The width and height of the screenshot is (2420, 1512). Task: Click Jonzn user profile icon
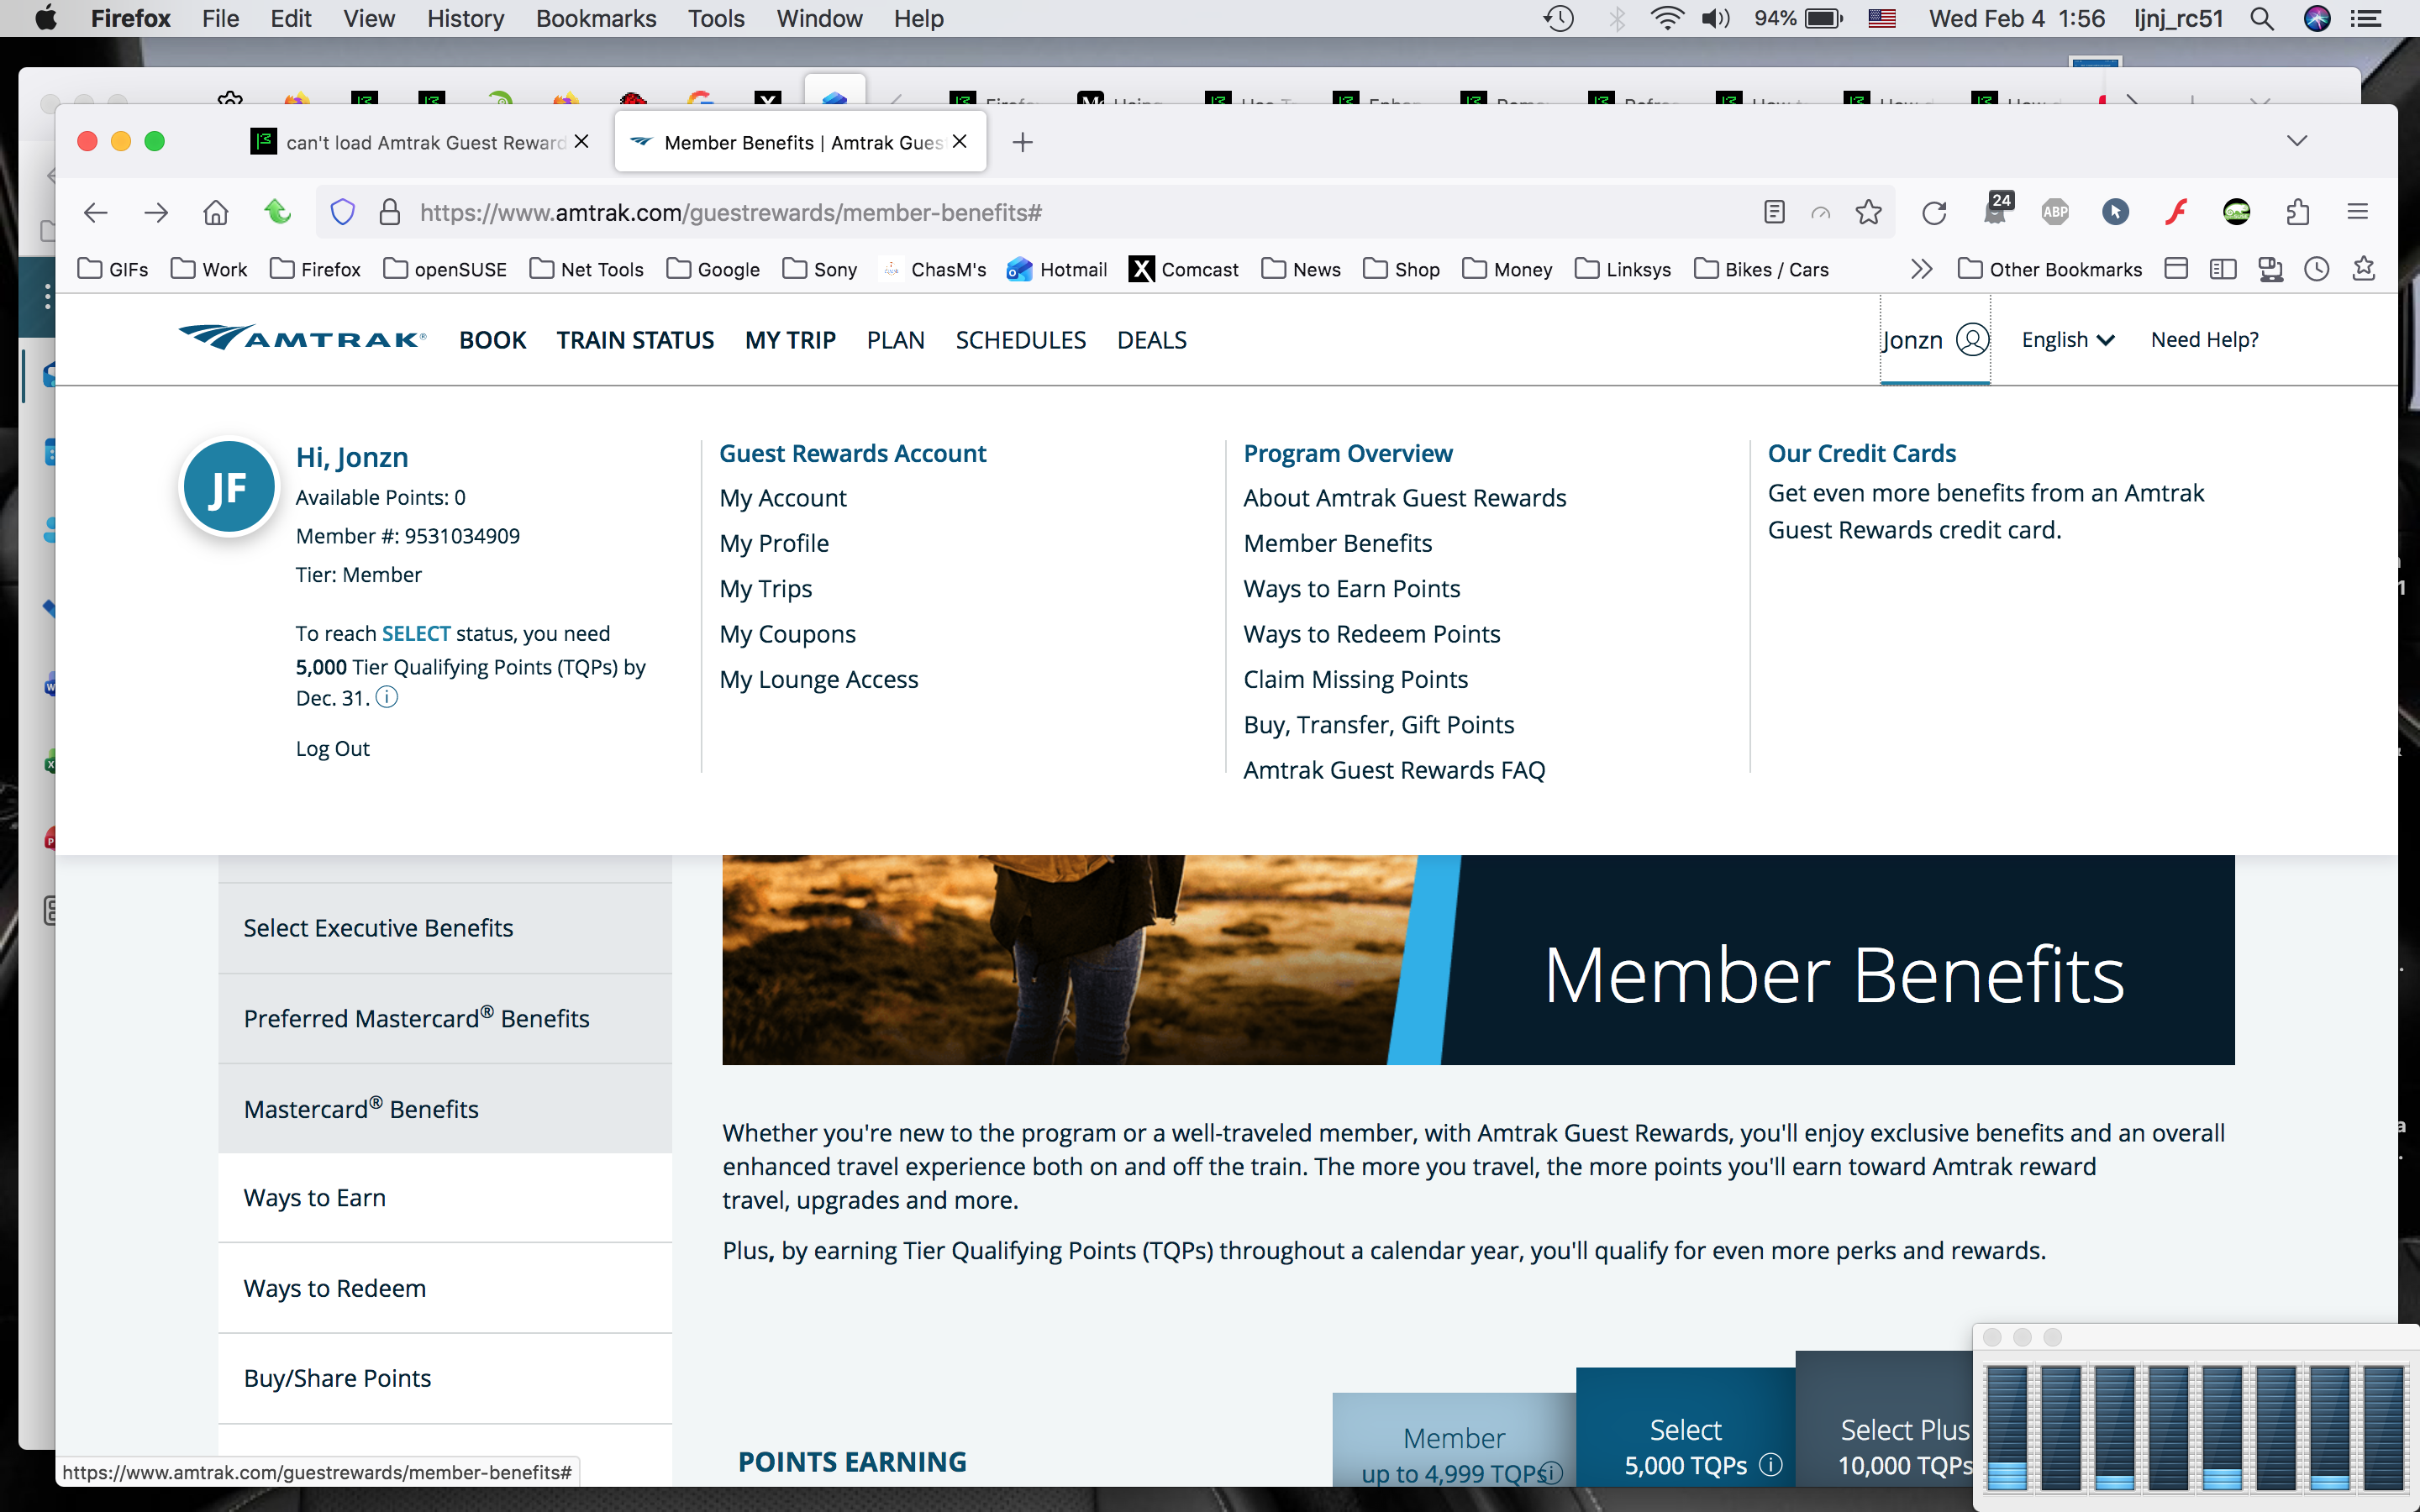(x=1972, y=340)
